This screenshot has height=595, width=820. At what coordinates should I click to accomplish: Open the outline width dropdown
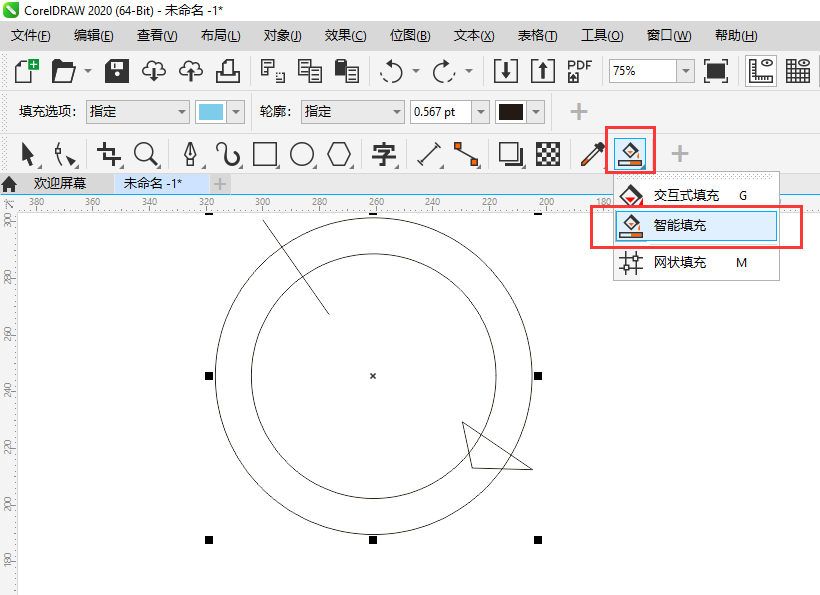coord(479,111)
